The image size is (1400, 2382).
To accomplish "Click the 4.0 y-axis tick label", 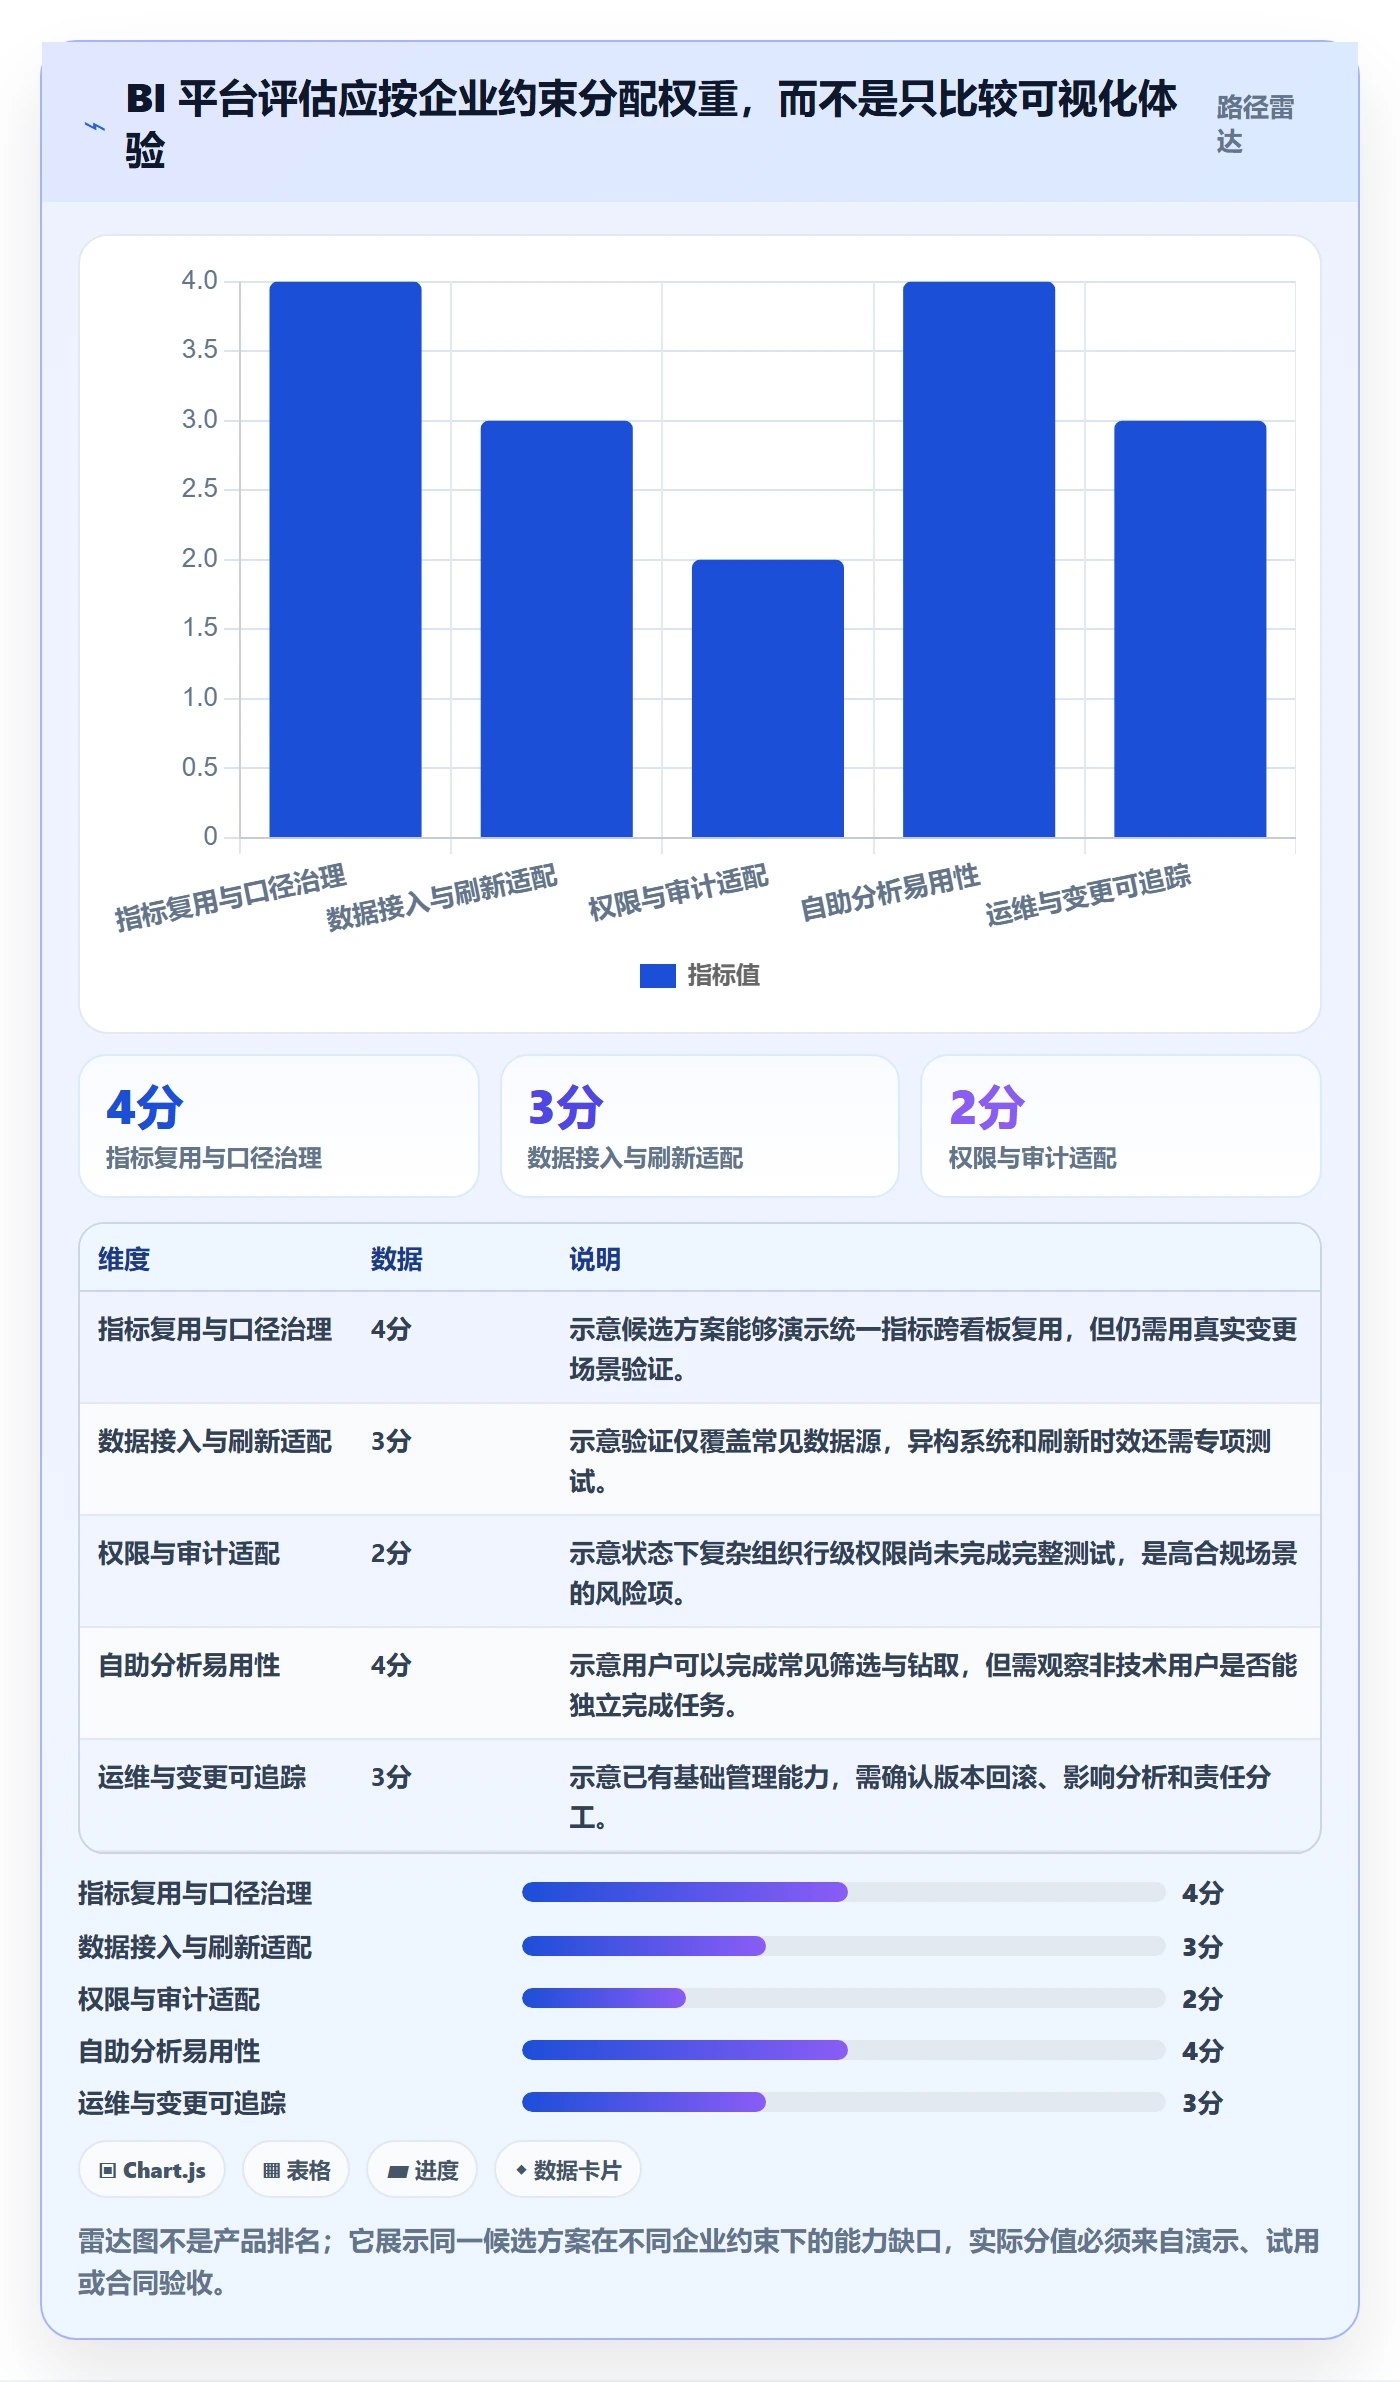I will (199, 281).
